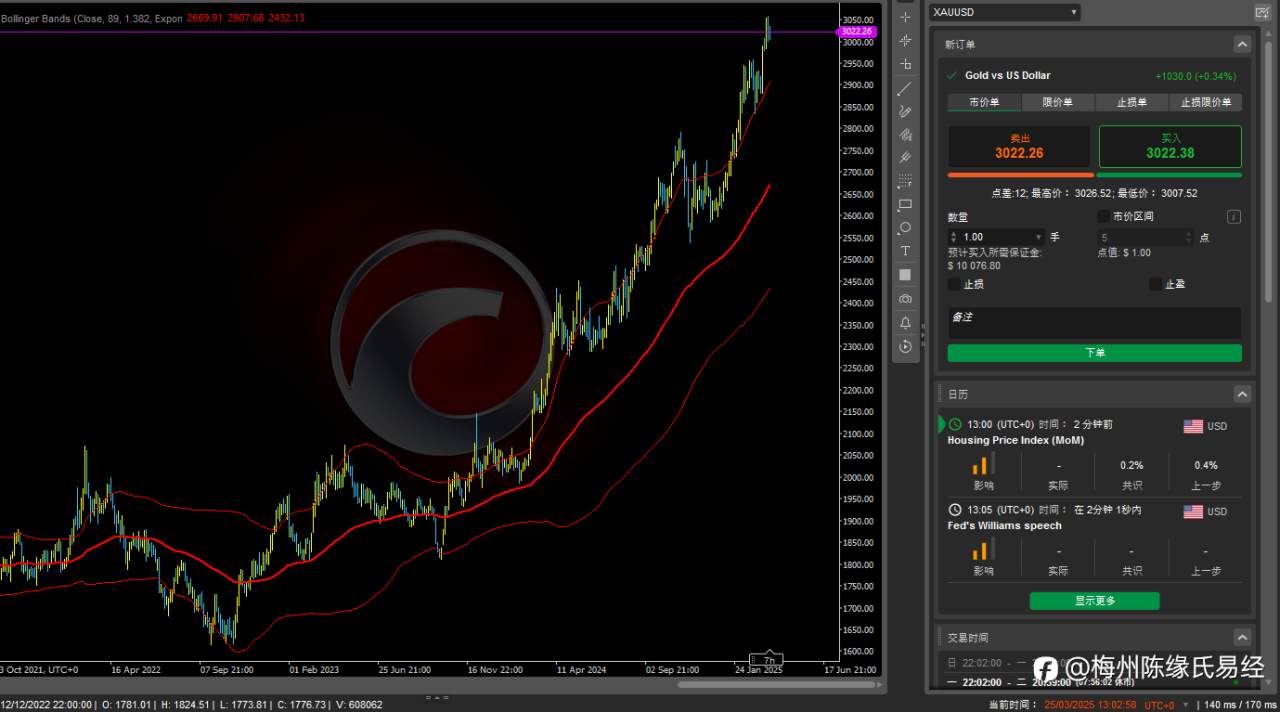This screenshot has width=1280, height=712.
Task: Open the market replay icon
Action: click(905, 346)
